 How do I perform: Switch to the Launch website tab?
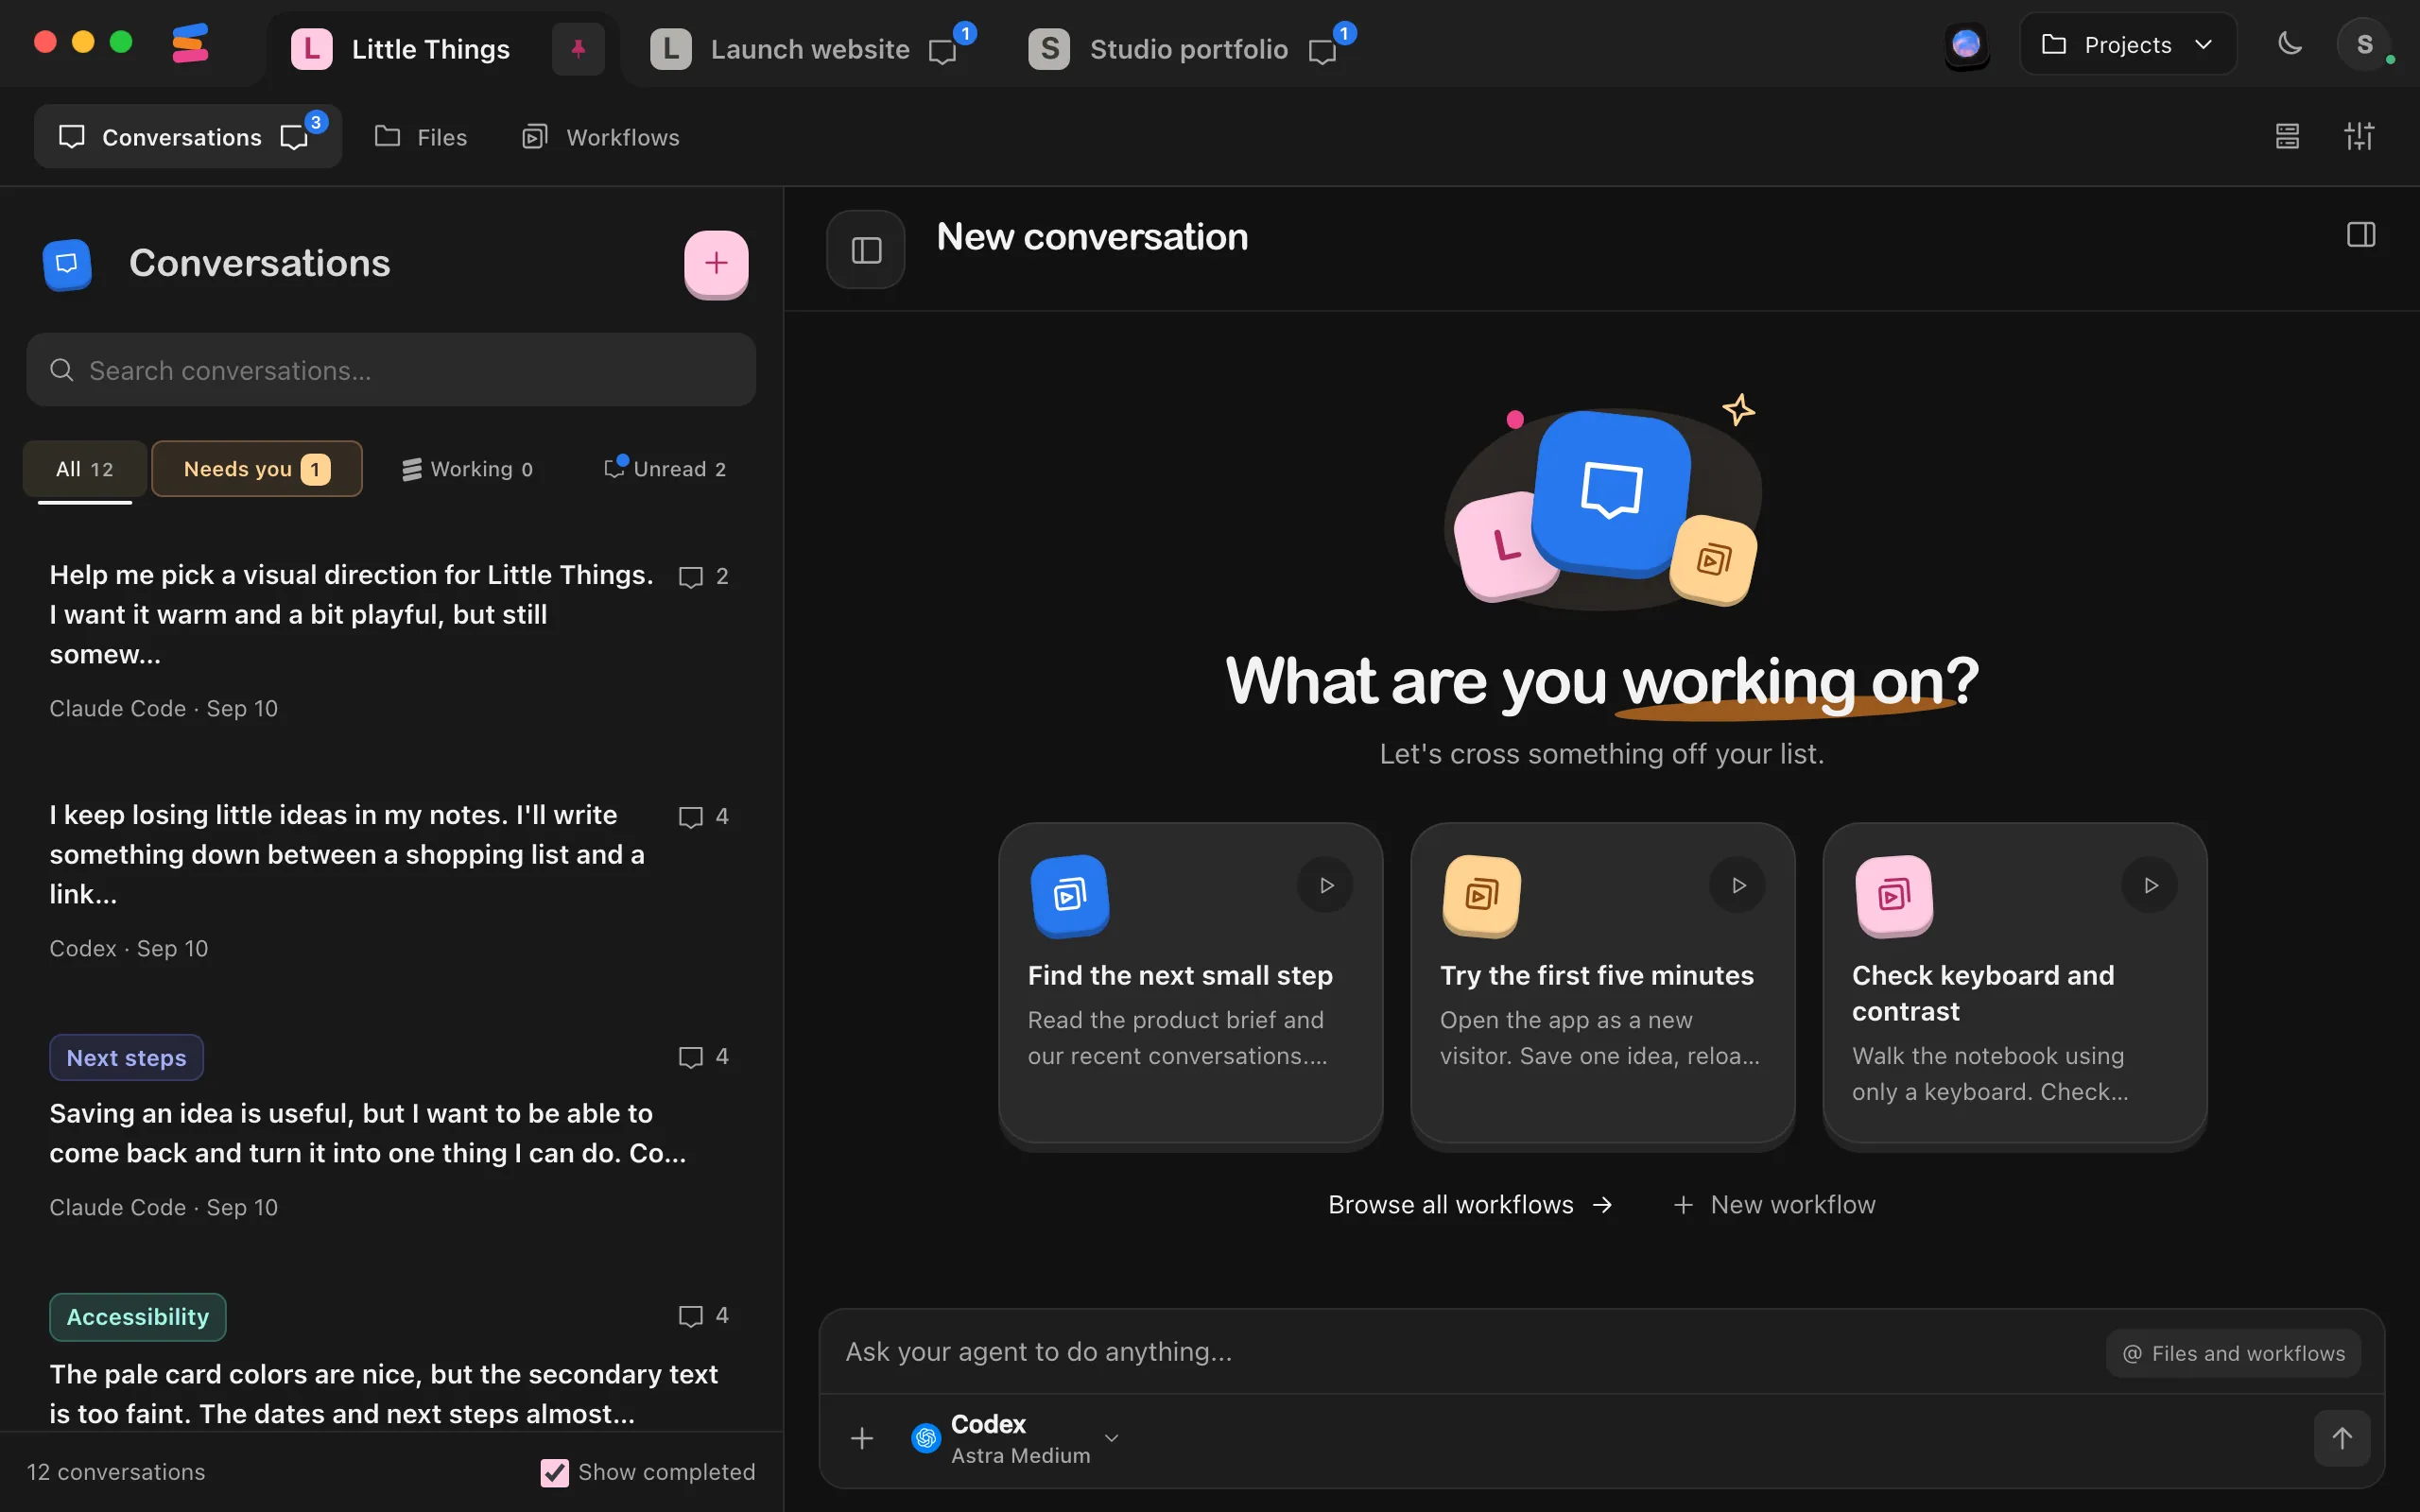[x=810, y=49]
